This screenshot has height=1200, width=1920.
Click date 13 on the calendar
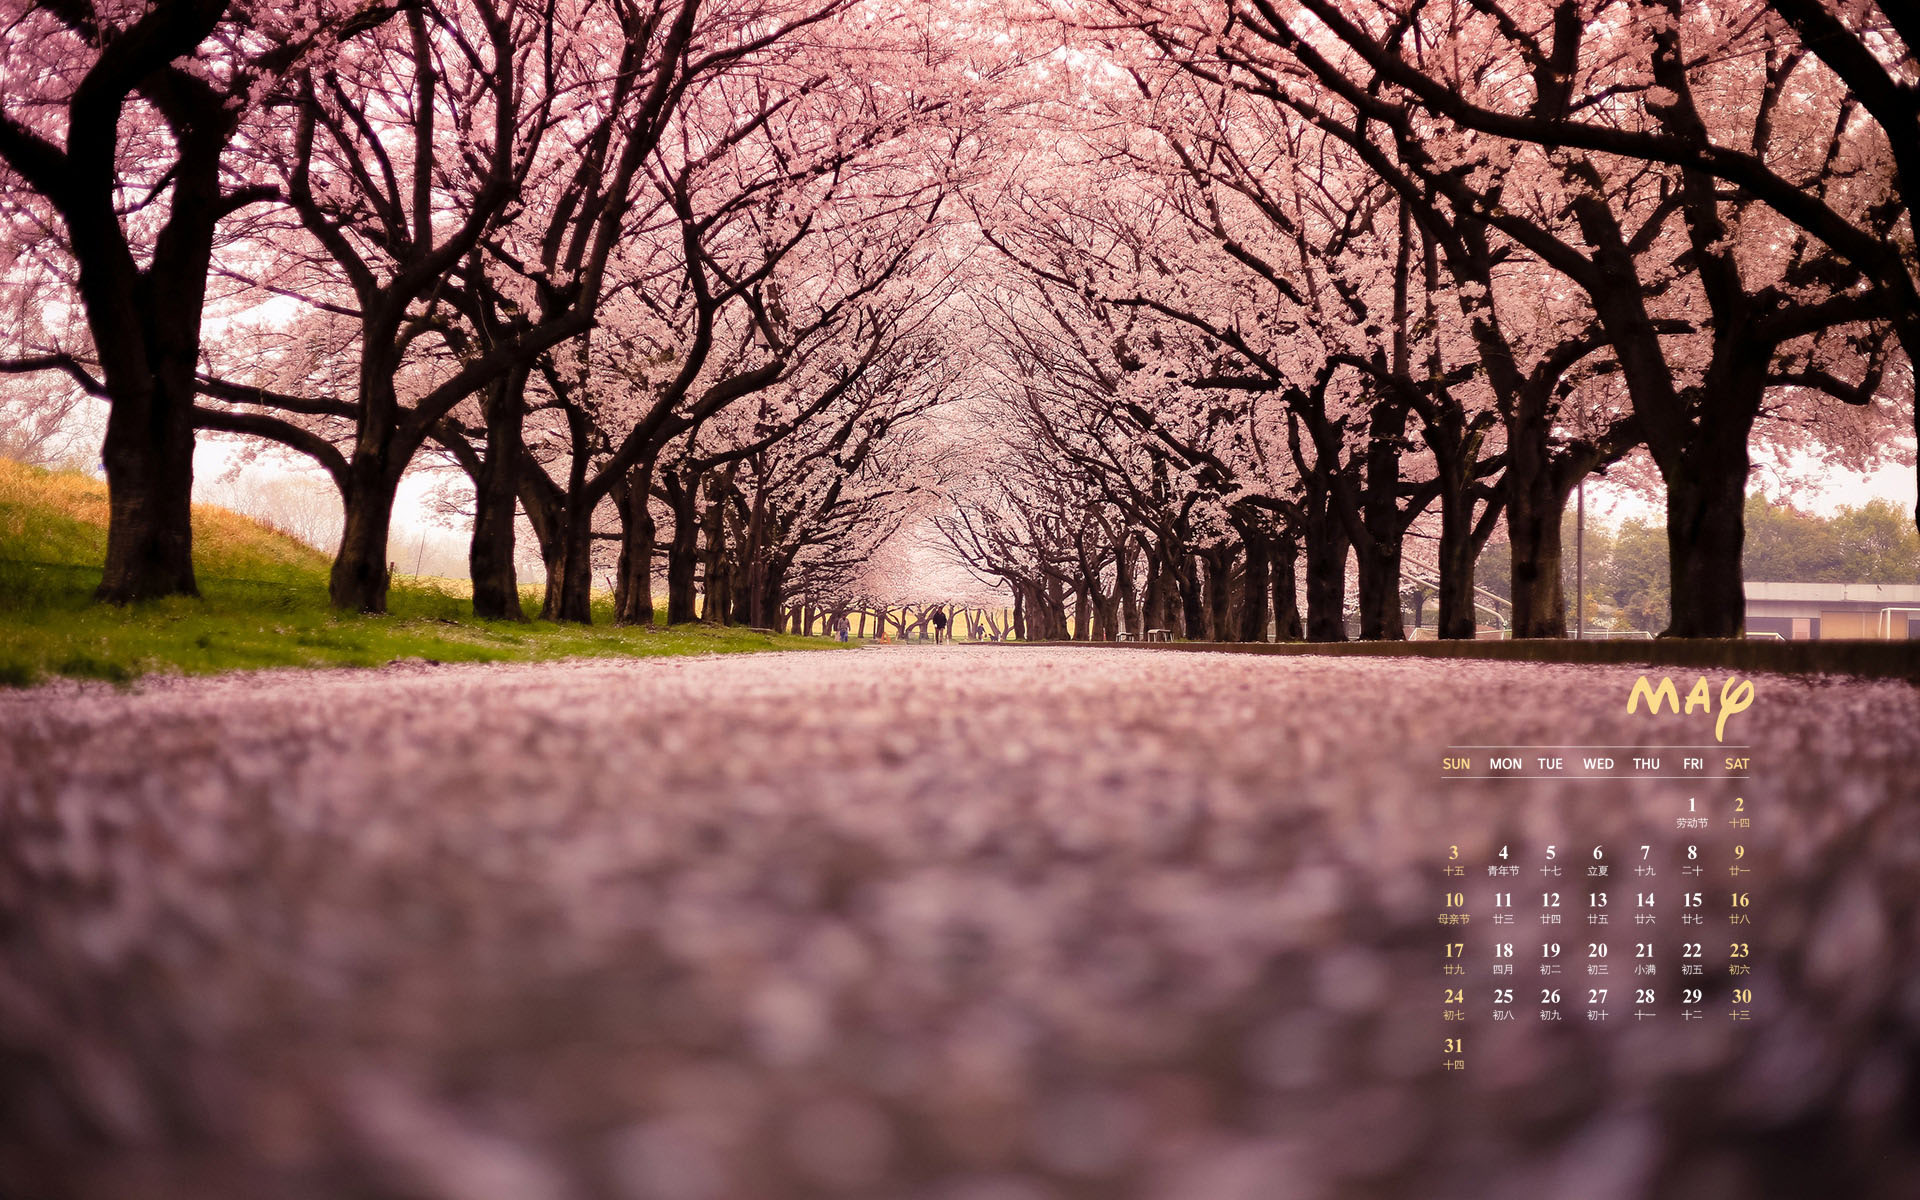1598,906
